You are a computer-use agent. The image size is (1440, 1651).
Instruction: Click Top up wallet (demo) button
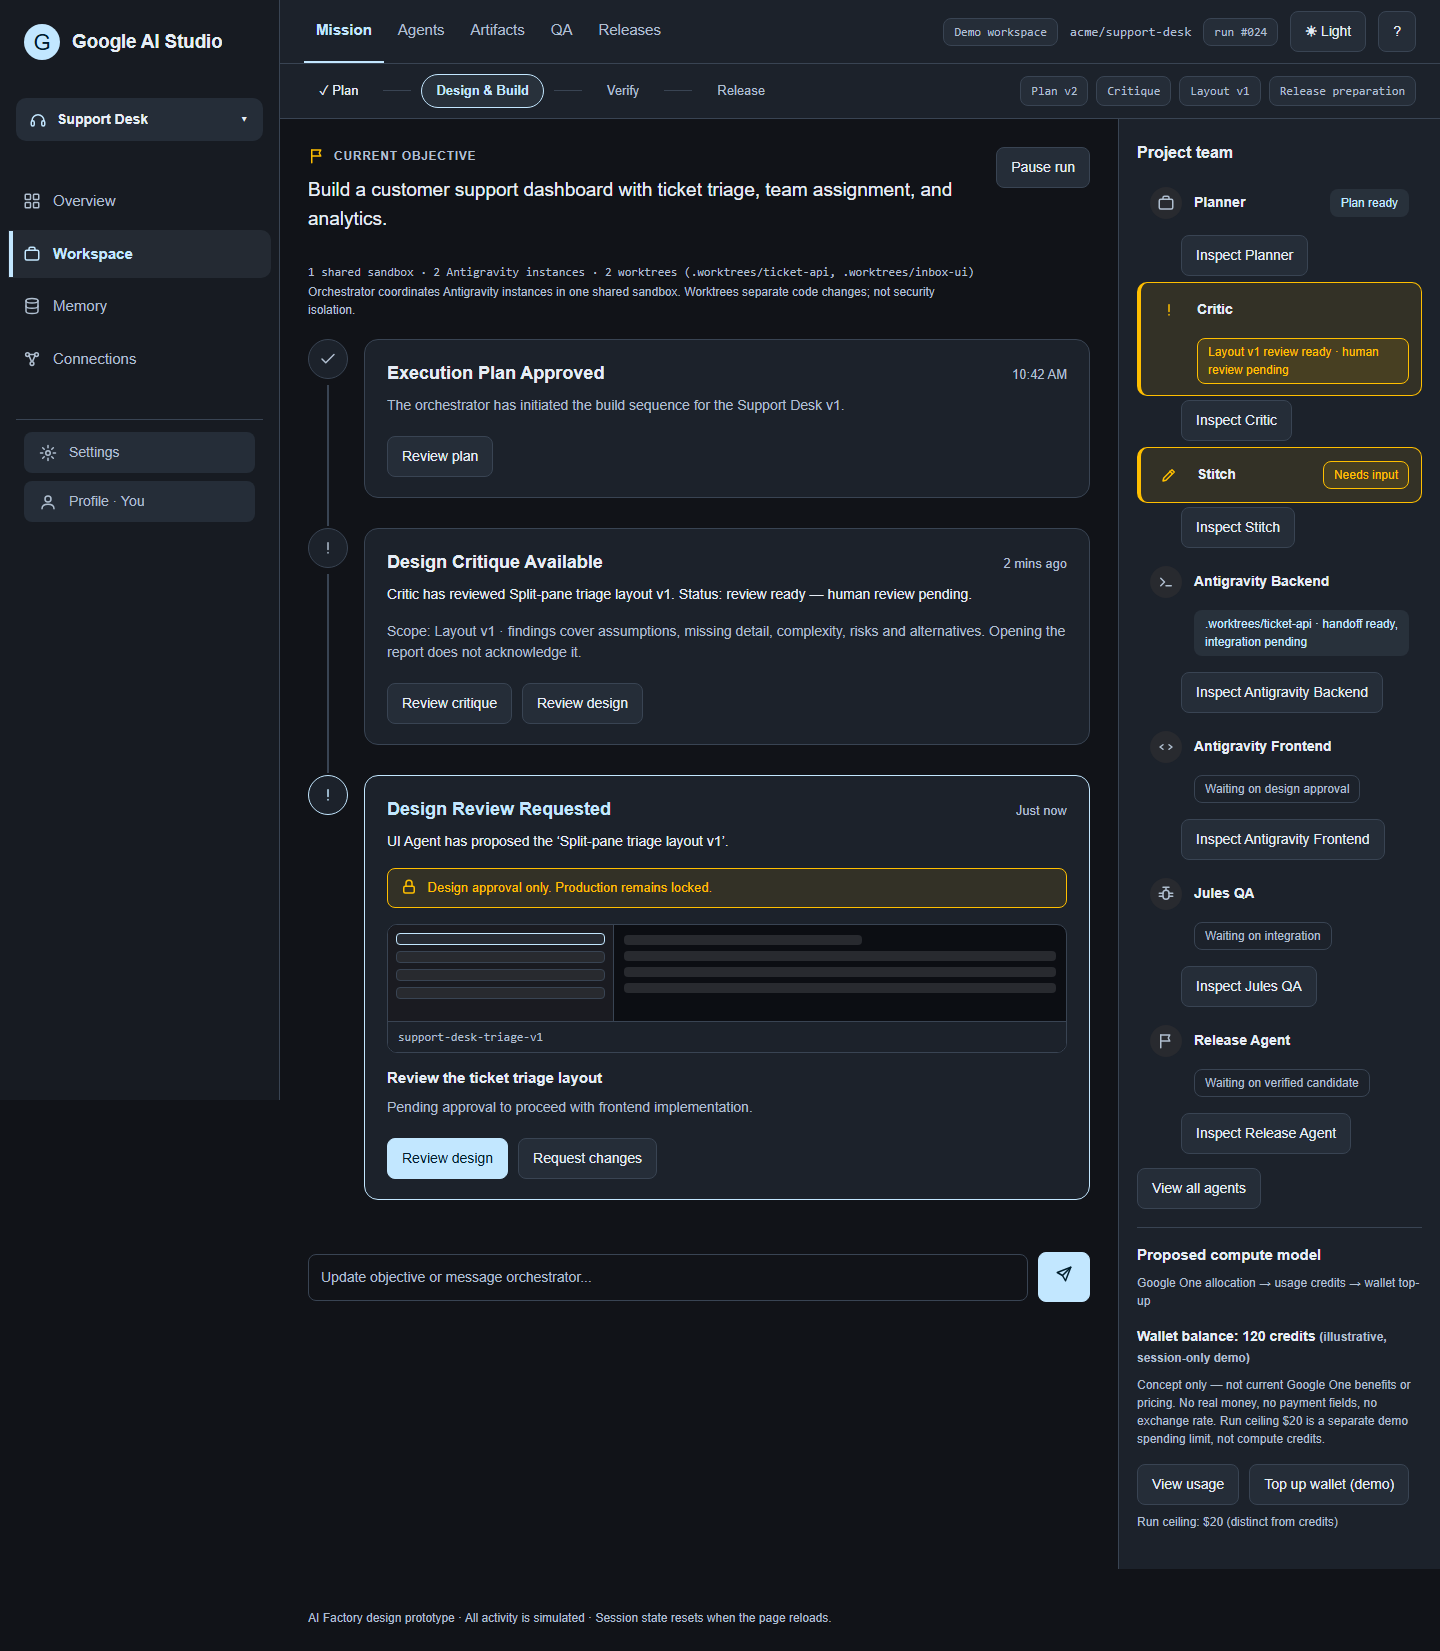(x=1329, y=1484)
